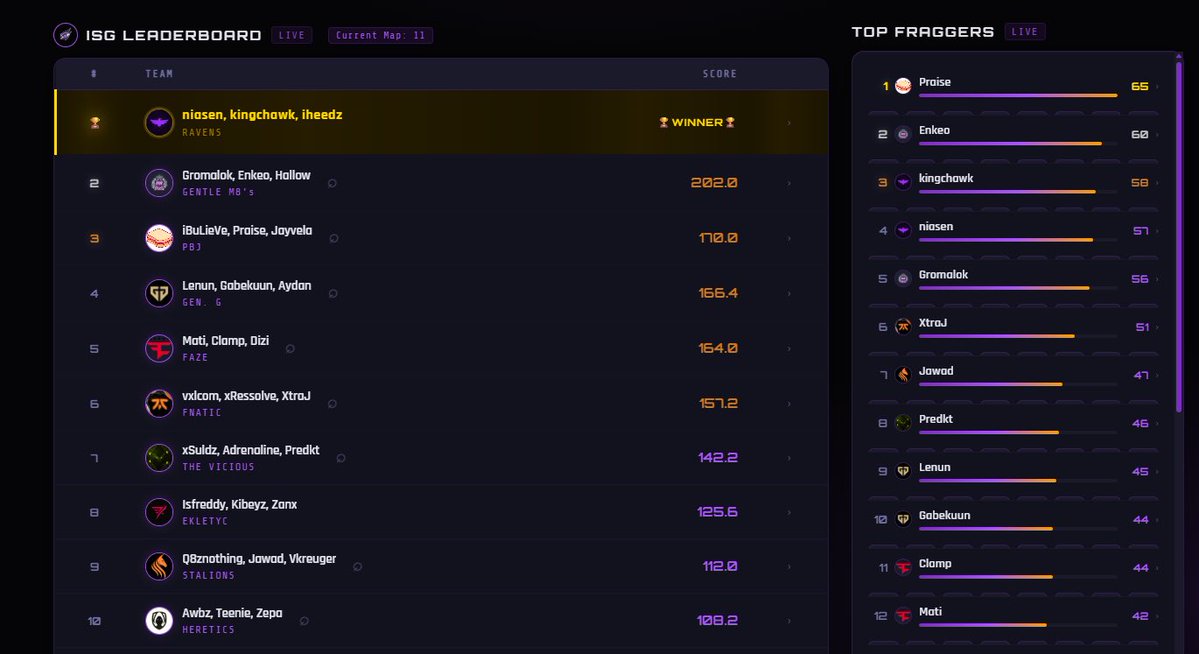The width and height of the screenshot is (1199, 654).
Task: Click Praise's avatar in Top Fraggers
Action: coord(903,86)
